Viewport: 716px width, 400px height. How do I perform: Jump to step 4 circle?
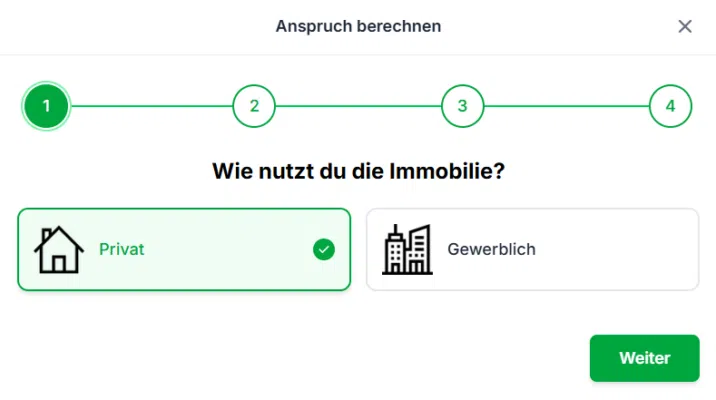[670, 106]
